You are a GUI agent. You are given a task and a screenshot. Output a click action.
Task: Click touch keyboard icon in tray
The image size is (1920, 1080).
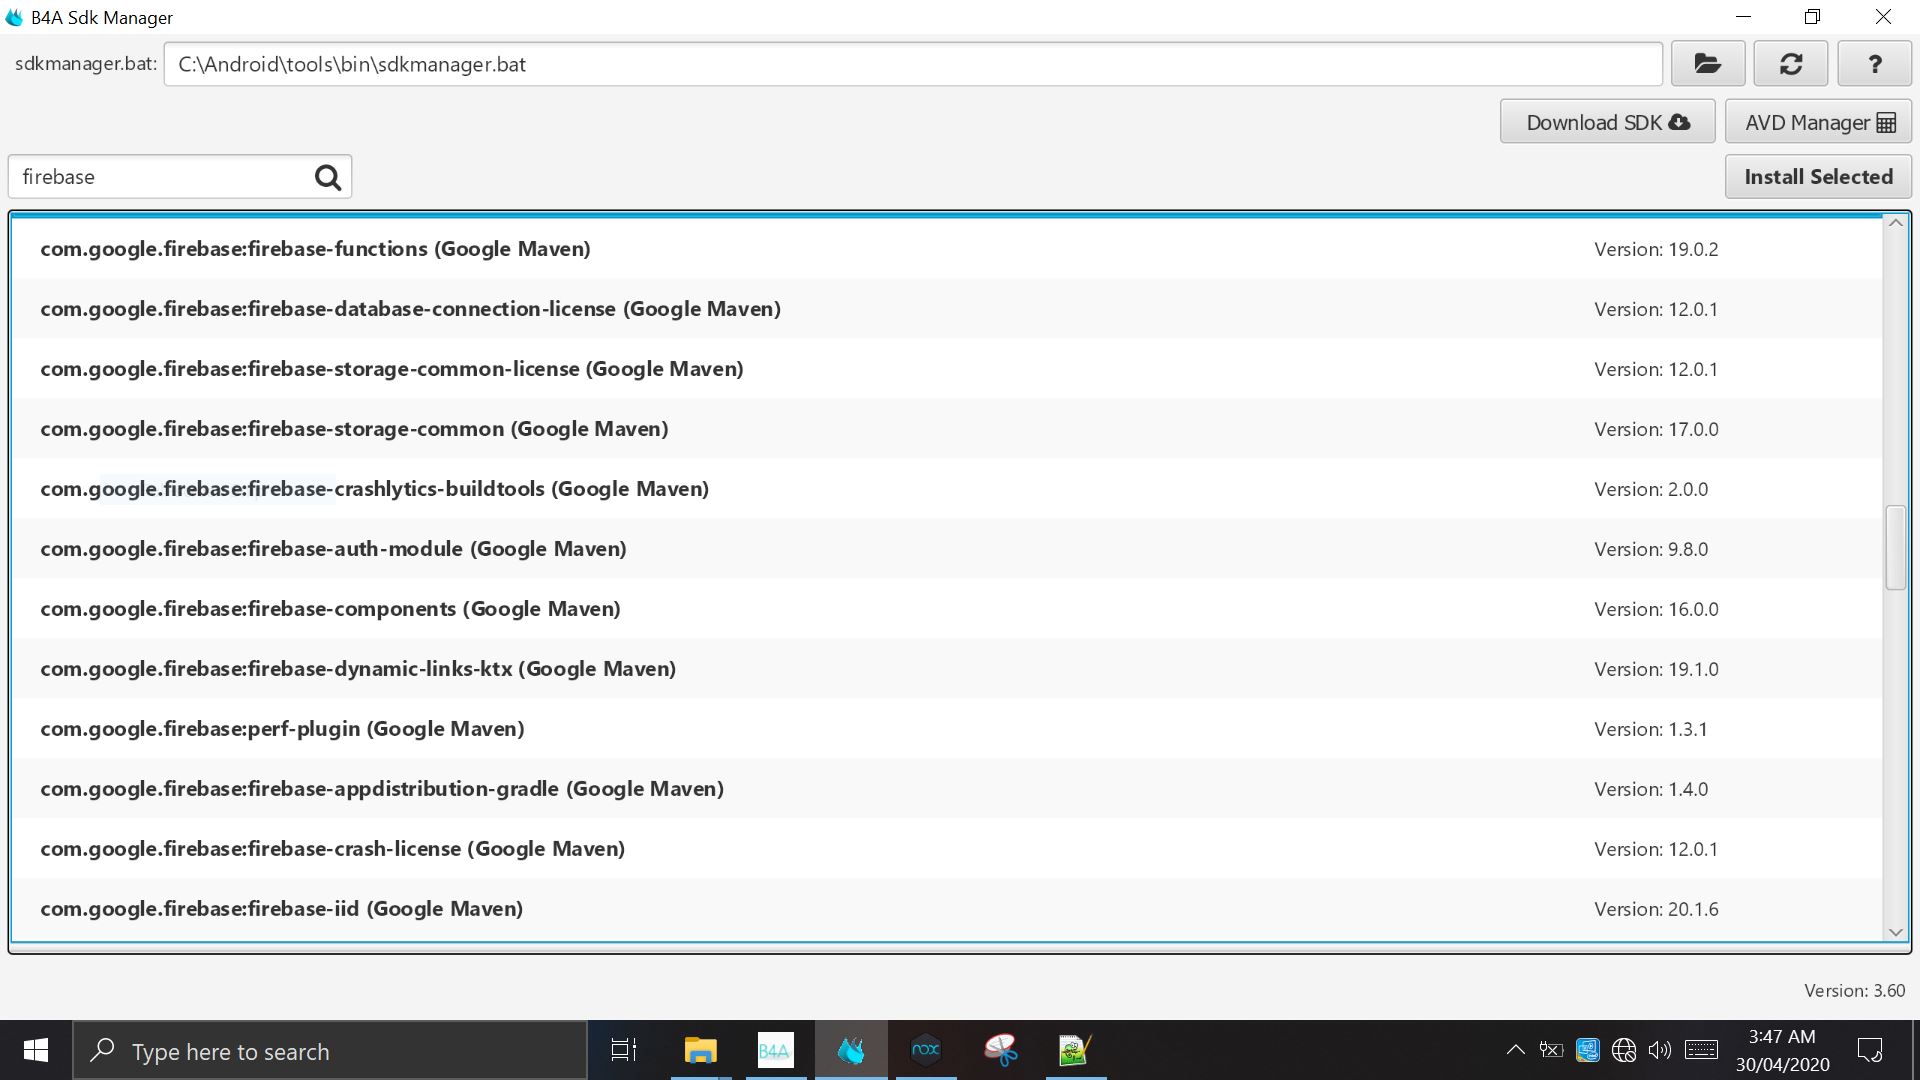(1701, 1050)
